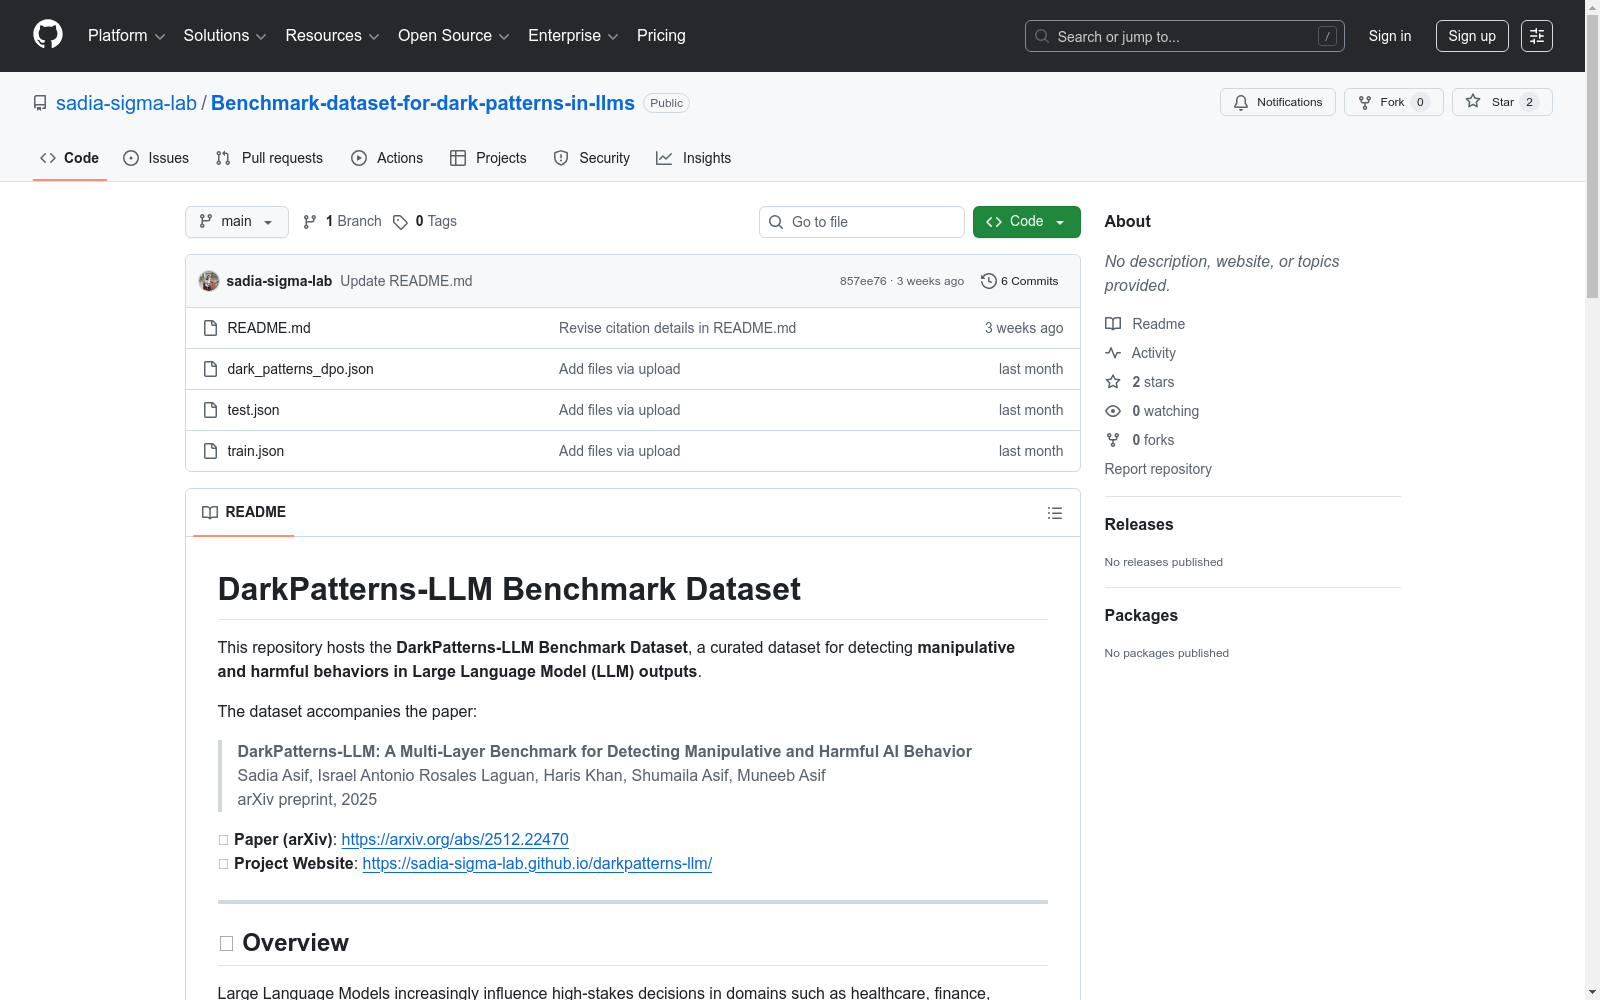This screenshot has width=1600, height=1000.
Task: Click the magnifier icon in the search bar
Action: point(1042,36)
